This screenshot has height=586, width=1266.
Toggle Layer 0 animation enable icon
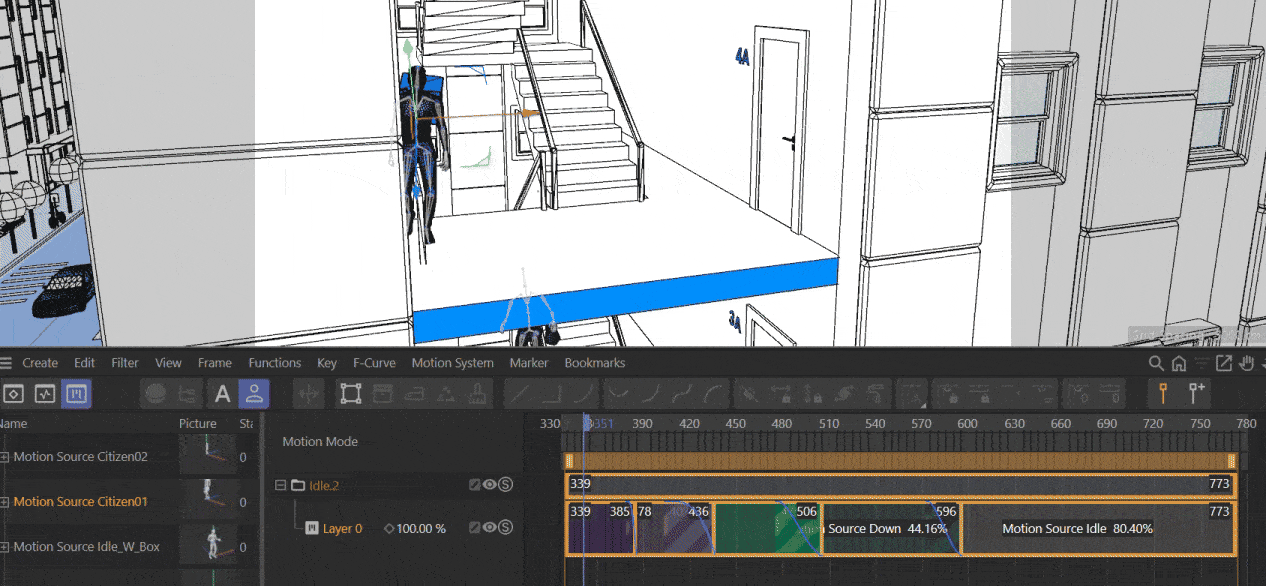pos(475,527)
